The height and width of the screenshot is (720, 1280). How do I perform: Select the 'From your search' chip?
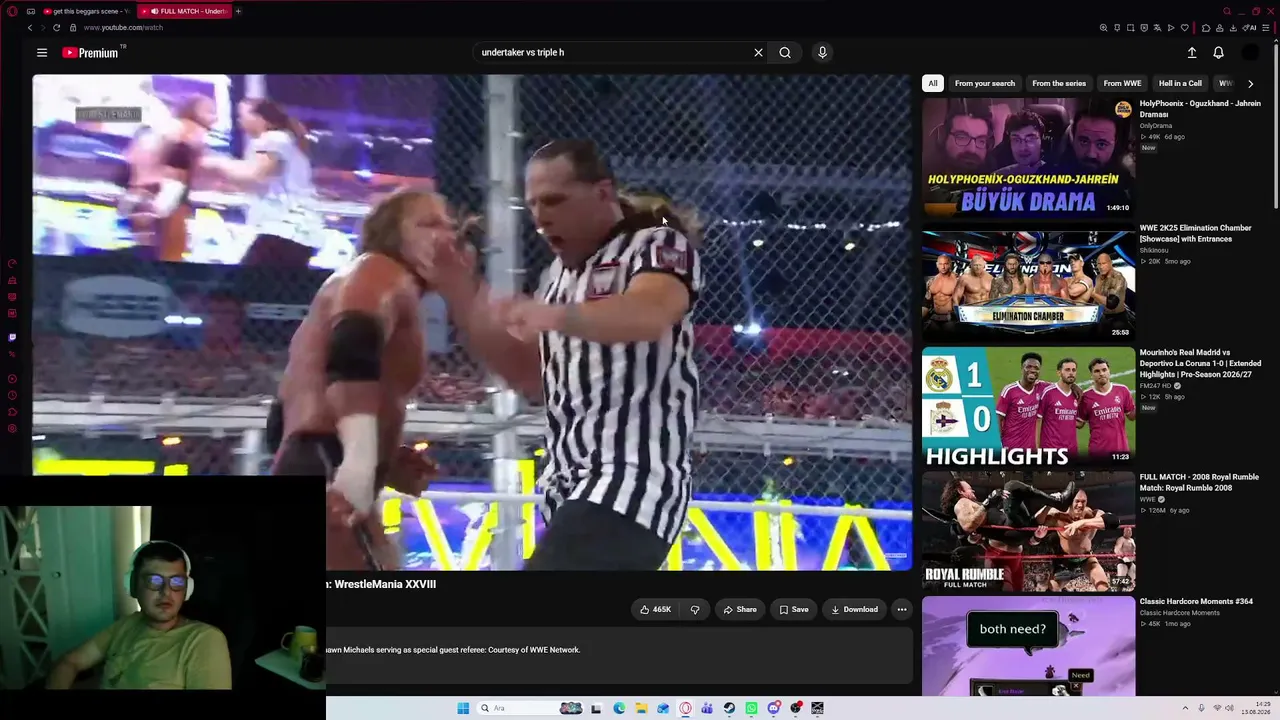[x=984, y=83]
